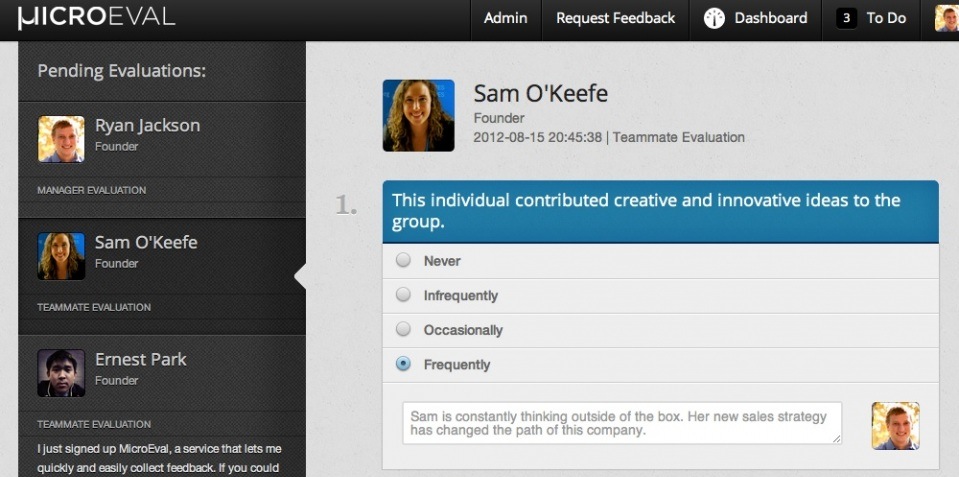Open the To Do list

(886, 18)
